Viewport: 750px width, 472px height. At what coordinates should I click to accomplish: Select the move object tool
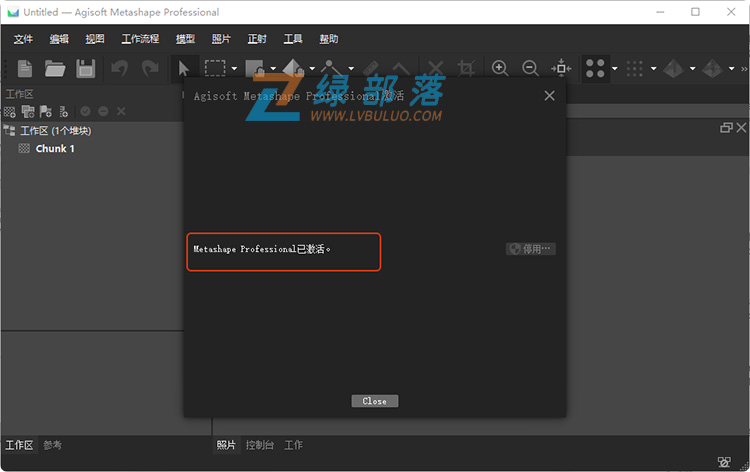[293, 68]
